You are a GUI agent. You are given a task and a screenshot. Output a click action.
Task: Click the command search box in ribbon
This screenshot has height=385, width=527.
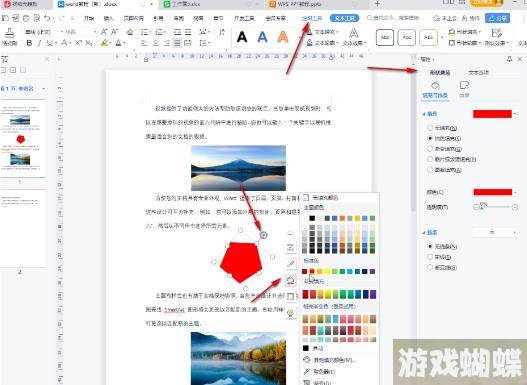click(393, 18)
